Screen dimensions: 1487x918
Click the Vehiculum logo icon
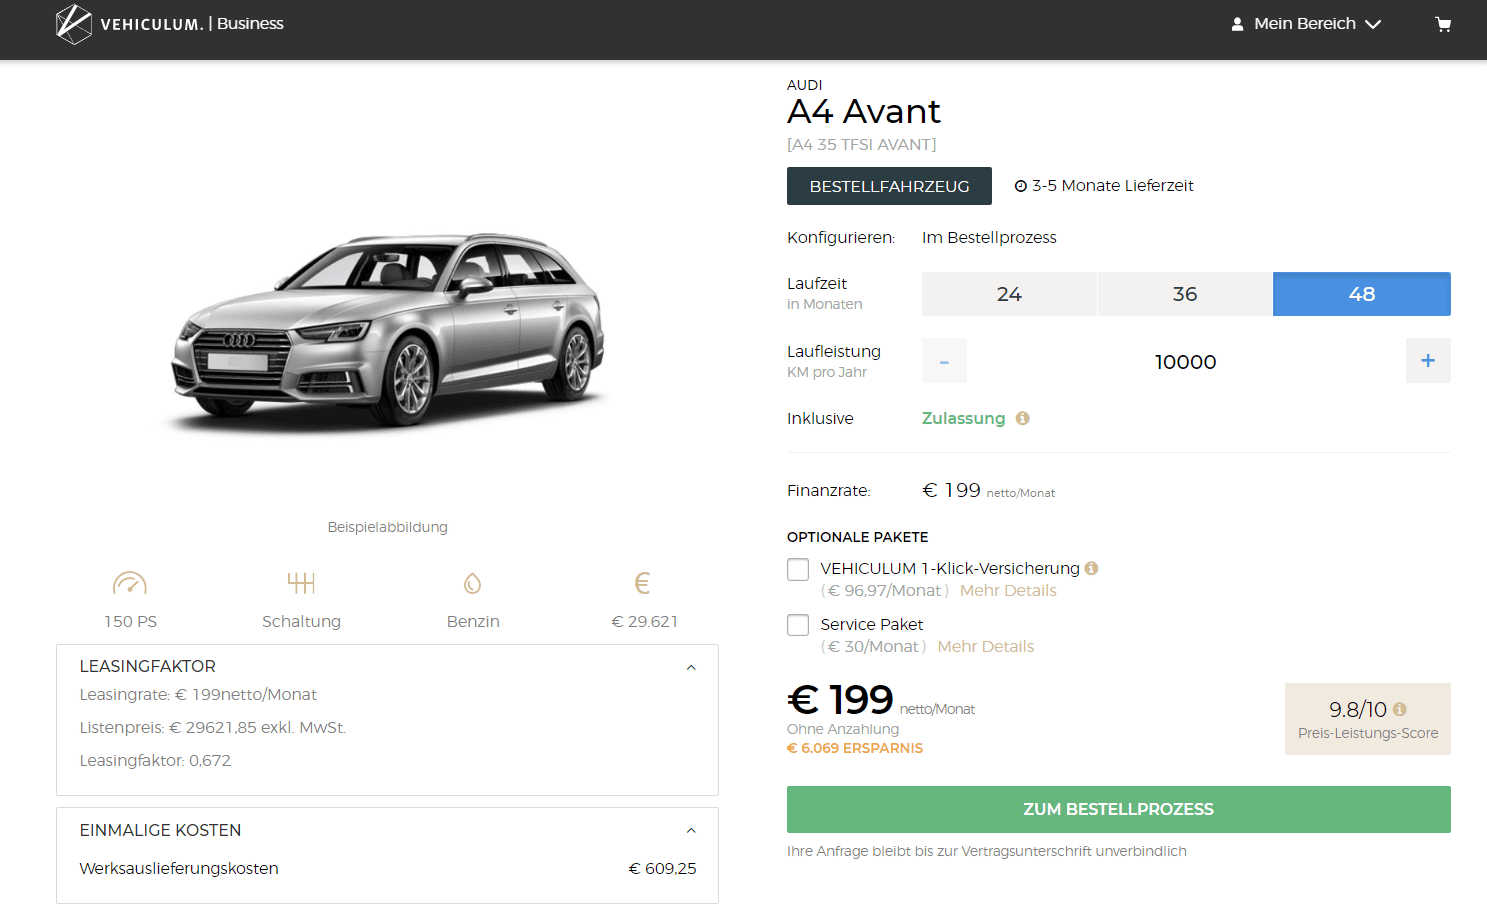[x=73, y=24]
